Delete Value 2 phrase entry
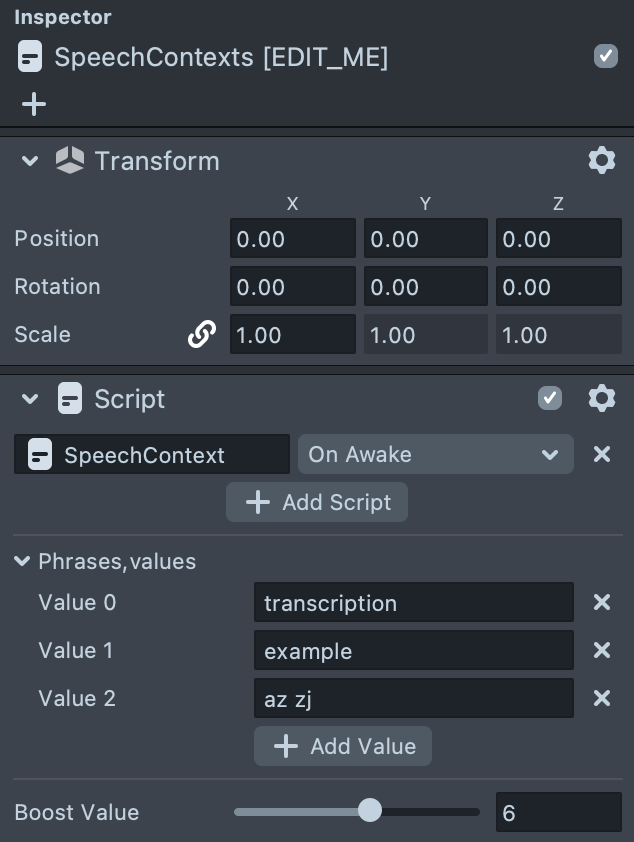Screen dimensions: 634x842 602,698
